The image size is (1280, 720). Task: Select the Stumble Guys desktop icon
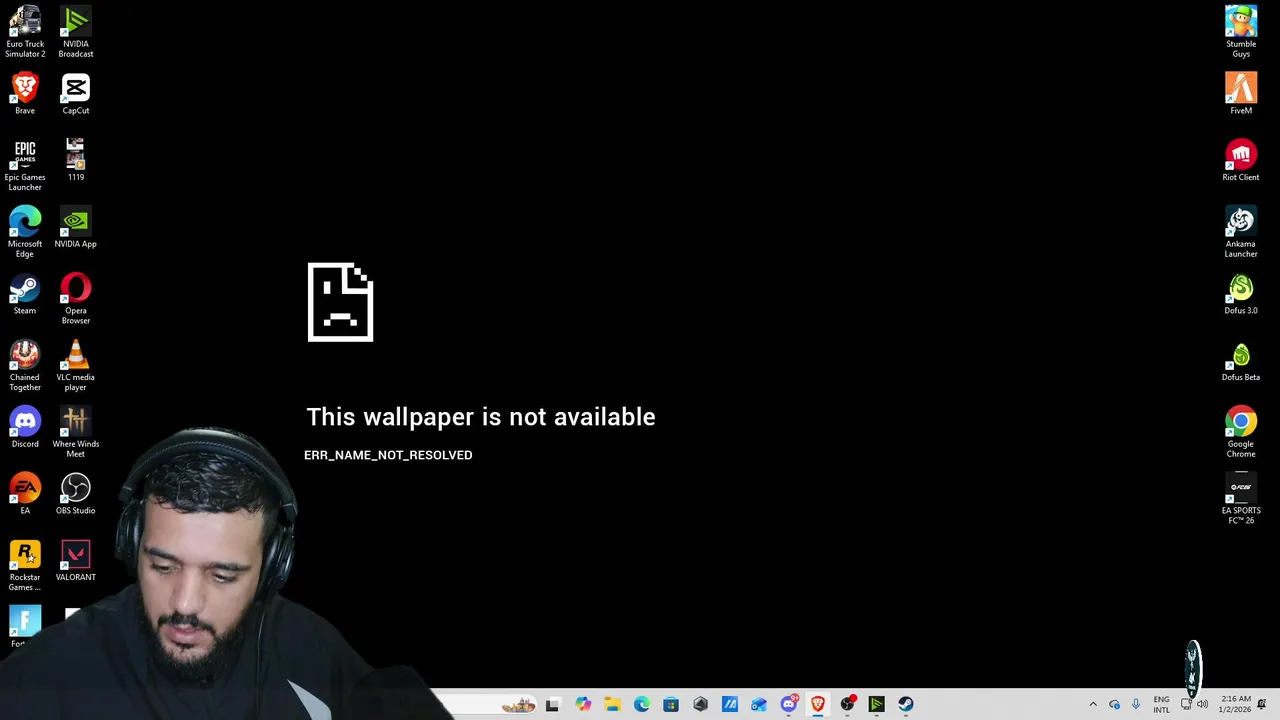[x=1241, y=32]
